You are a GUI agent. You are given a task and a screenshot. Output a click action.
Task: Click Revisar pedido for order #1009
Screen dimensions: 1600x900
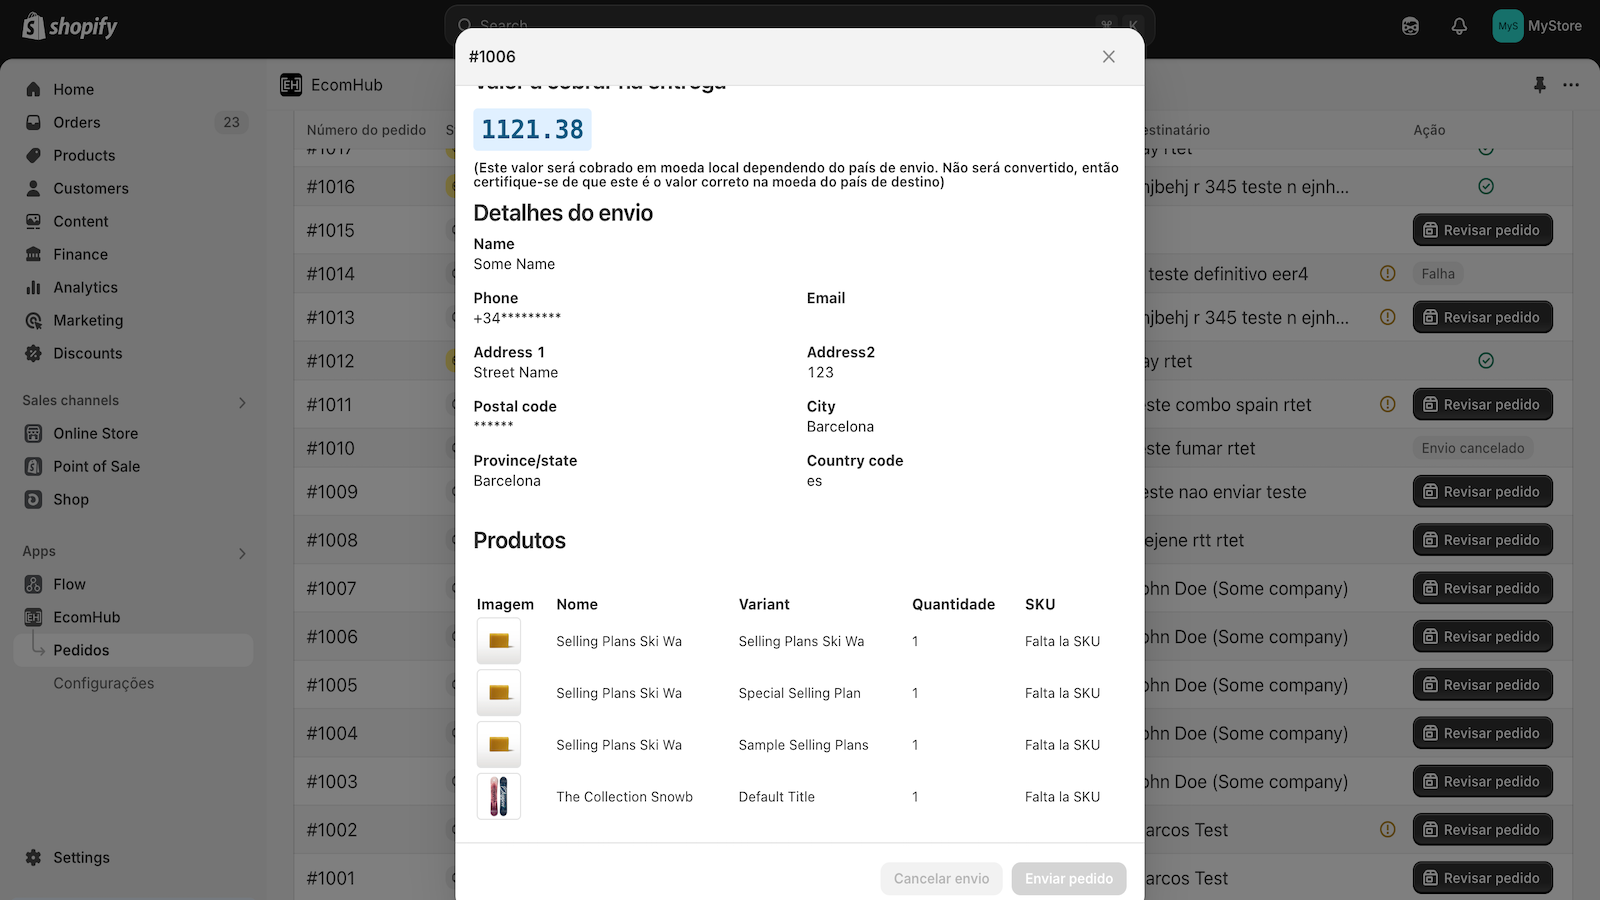click(1482, 491)
